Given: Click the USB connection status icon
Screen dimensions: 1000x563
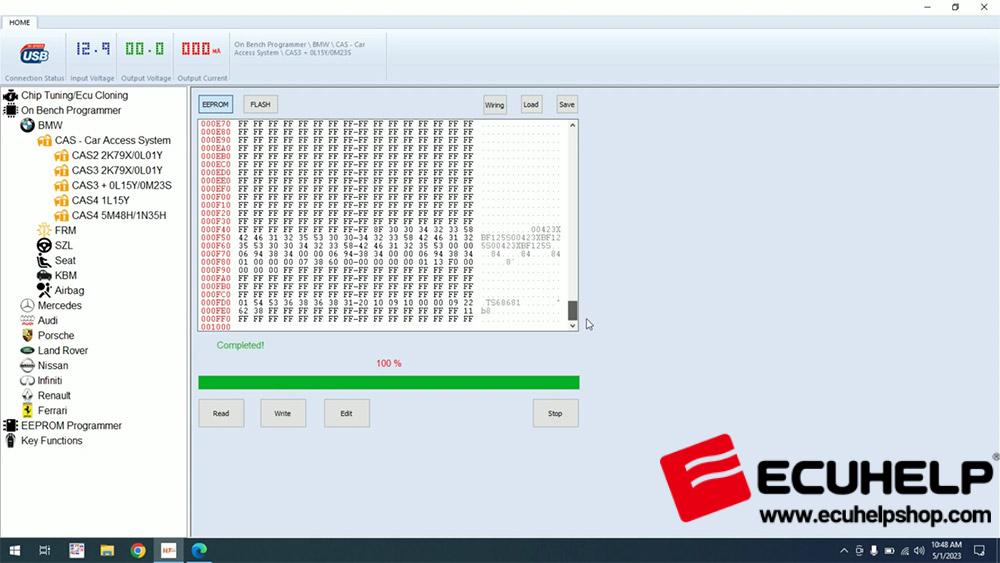Looking at the screenshot, I should [34, 54].
